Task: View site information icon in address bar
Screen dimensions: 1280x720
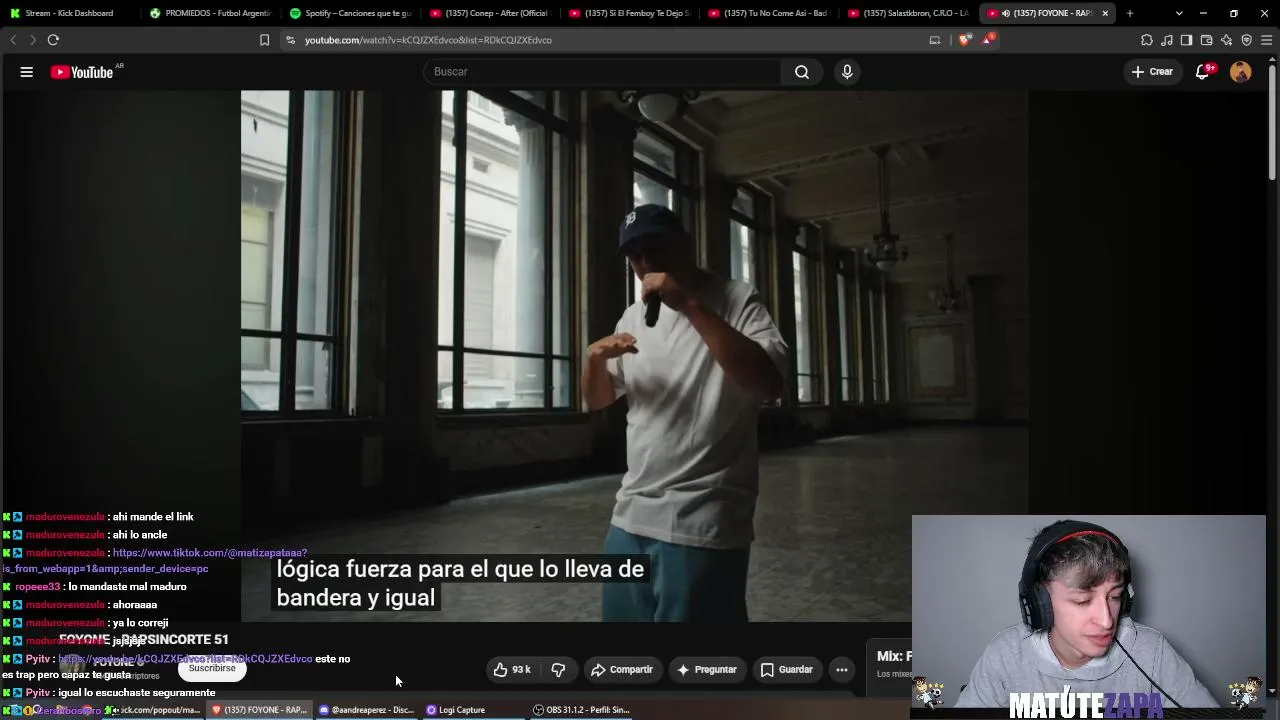Action: 290,40
